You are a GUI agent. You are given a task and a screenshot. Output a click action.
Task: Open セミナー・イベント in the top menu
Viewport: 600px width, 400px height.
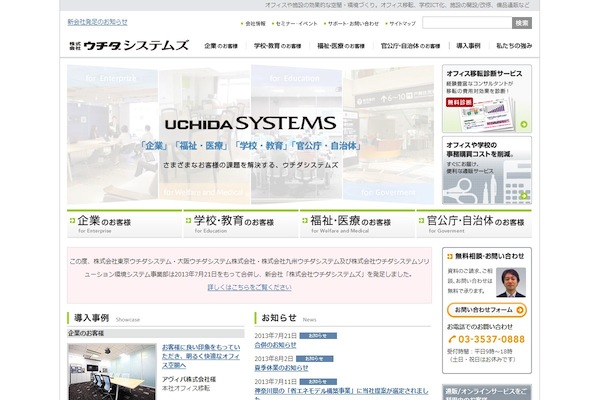tap(297, 24)
